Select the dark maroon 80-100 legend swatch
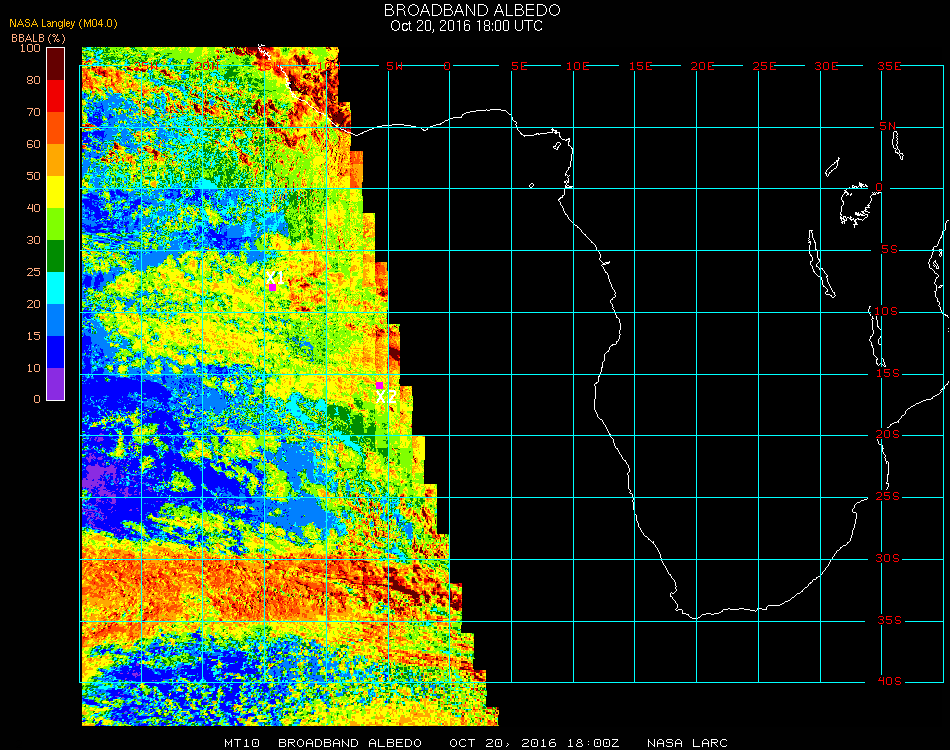This screenshot has height=750, width=950. tap(56, 64)
